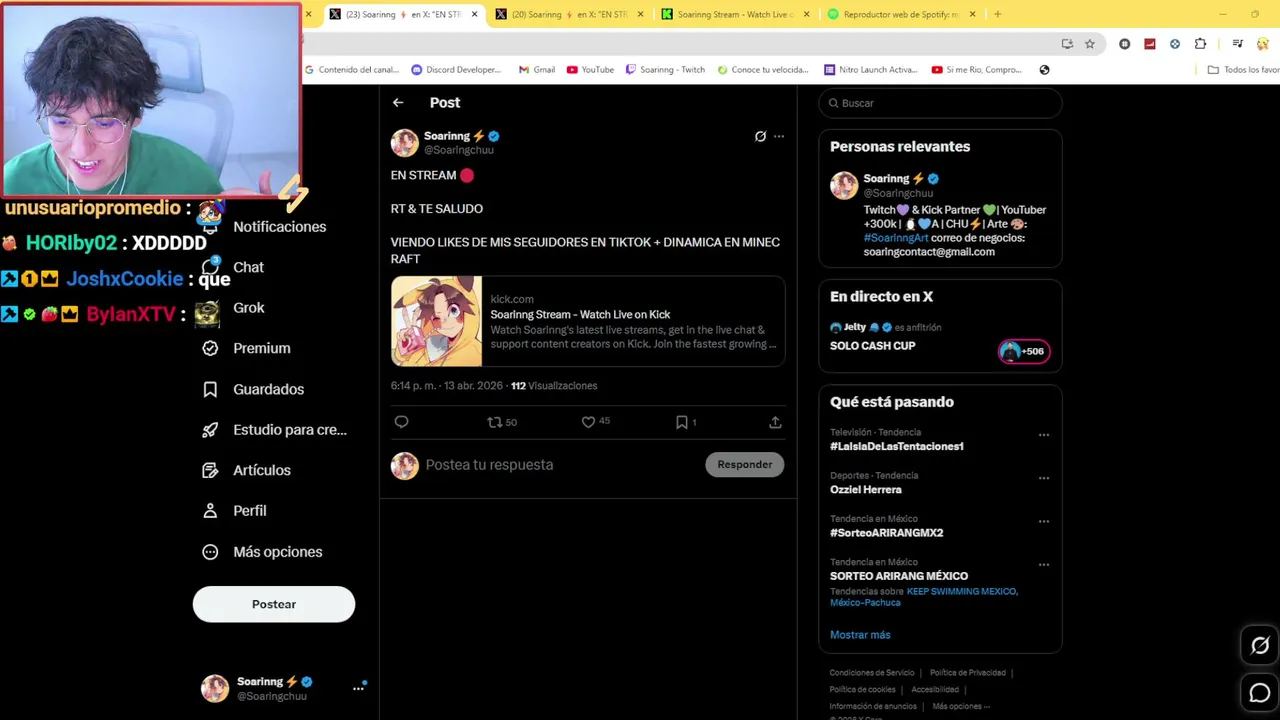Click the KEEP SWIMMING MEXICO link
Screen dimensions: 1280x720
coord(962,591)
